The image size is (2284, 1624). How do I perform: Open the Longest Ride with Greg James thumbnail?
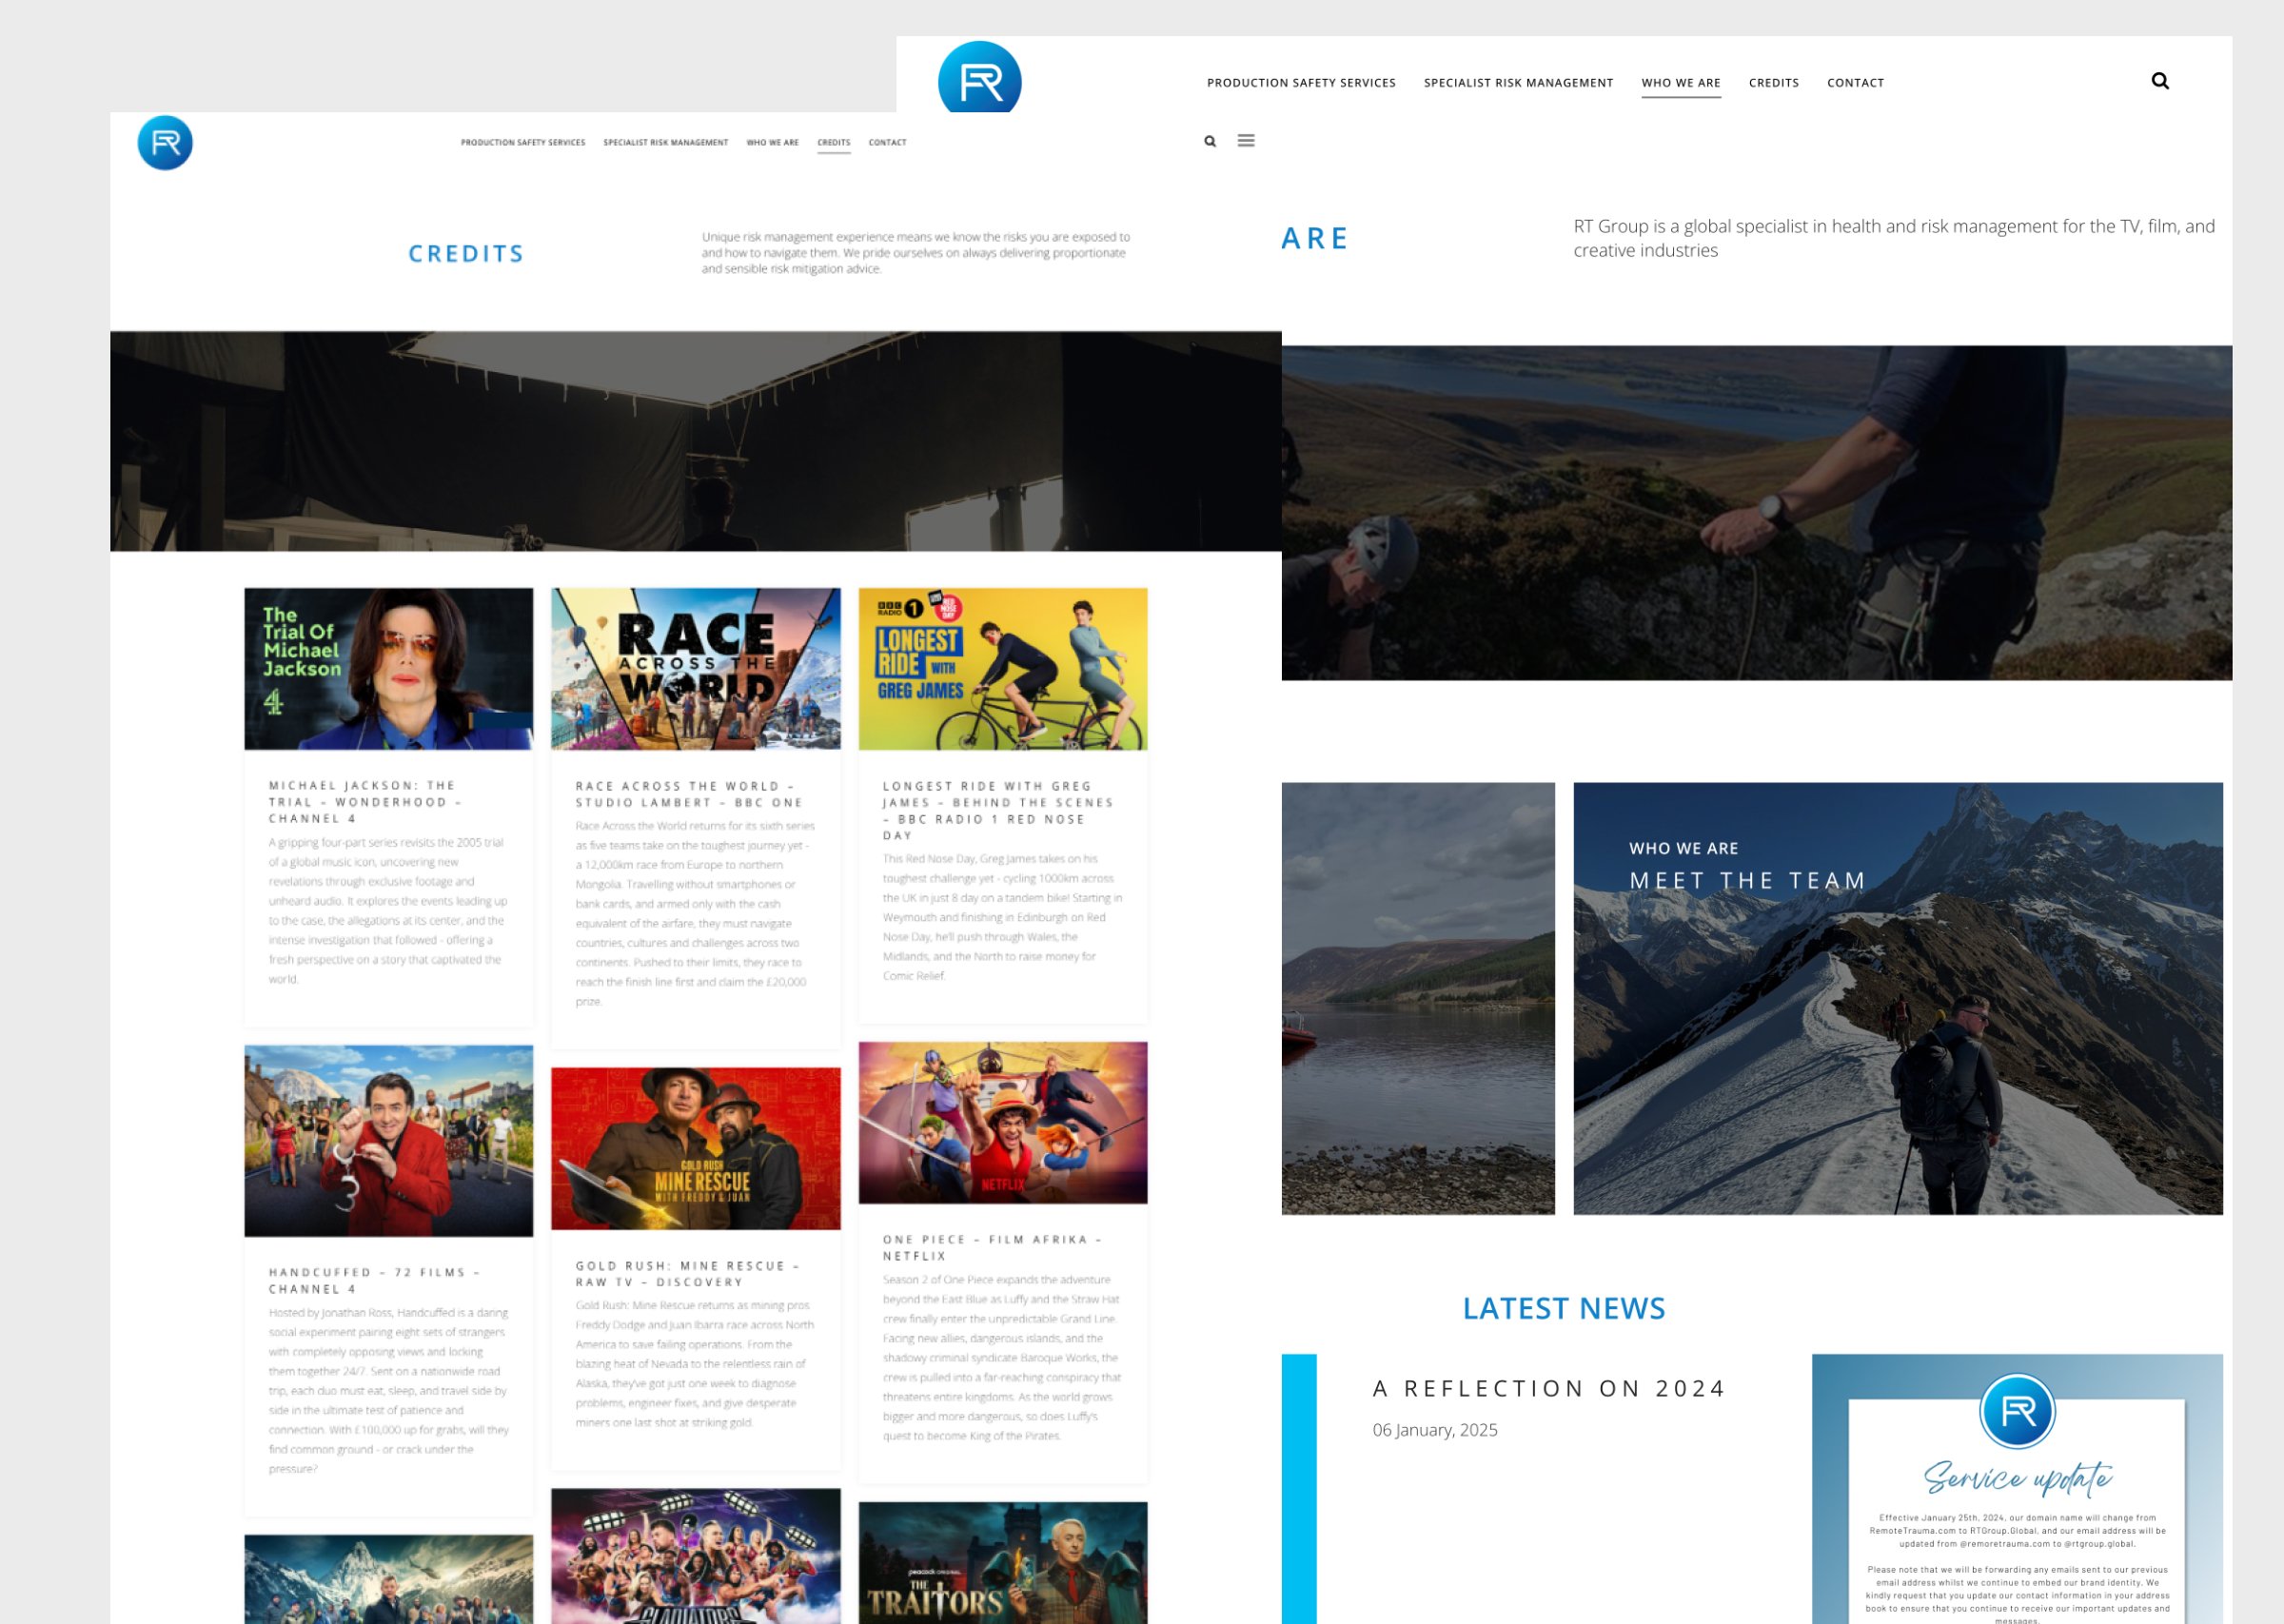(1003, 669)
